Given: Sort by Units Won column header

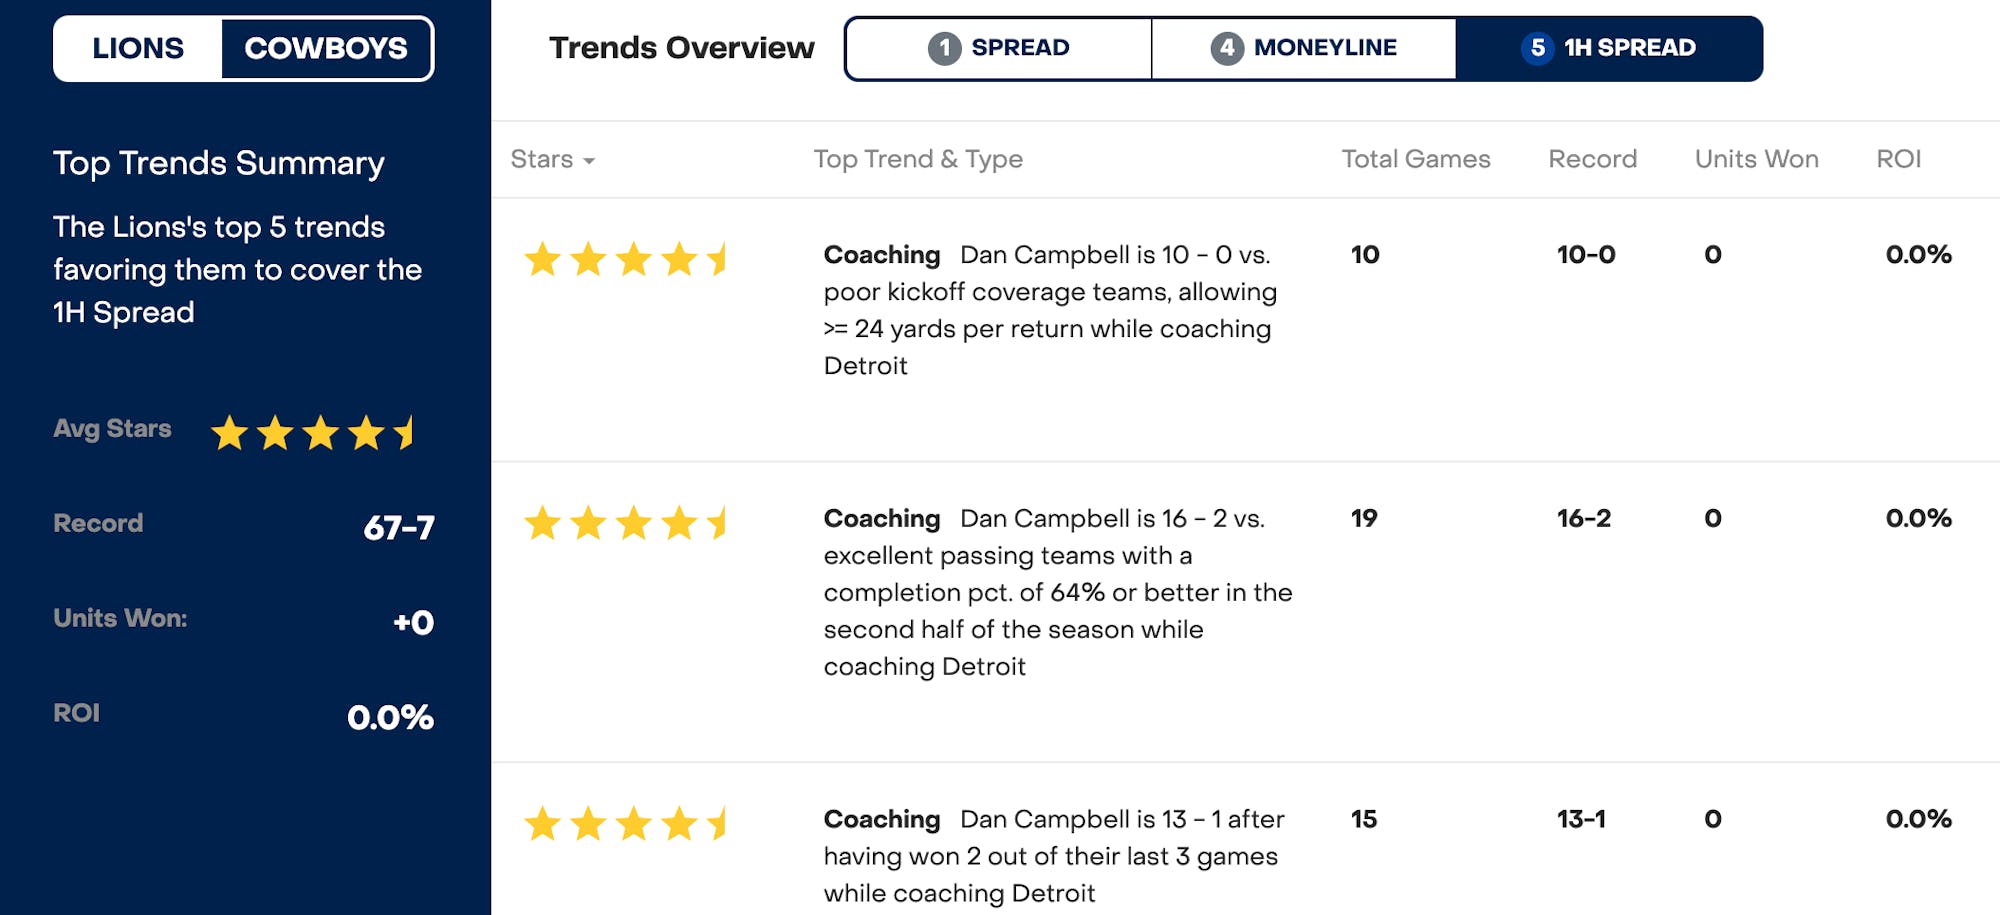Looking at the screenshot, I should (1756, 159).
